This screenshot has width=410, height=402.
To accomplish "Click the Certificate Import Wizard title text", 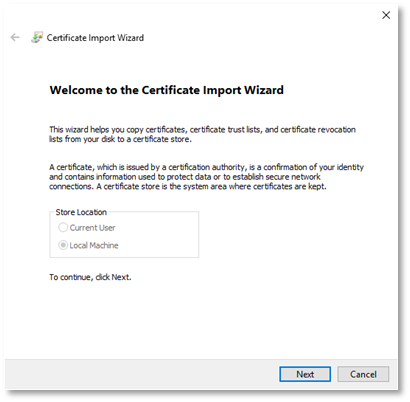I will (x=95, y=38).
